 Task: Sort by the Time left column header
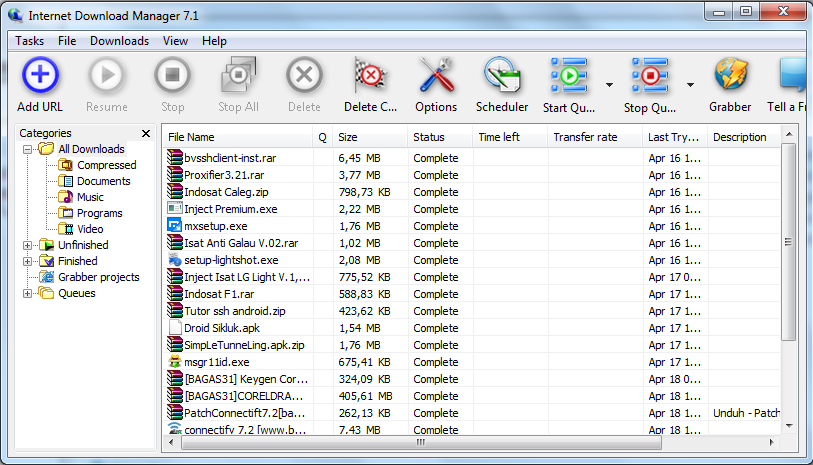click(x=510, y=137)
